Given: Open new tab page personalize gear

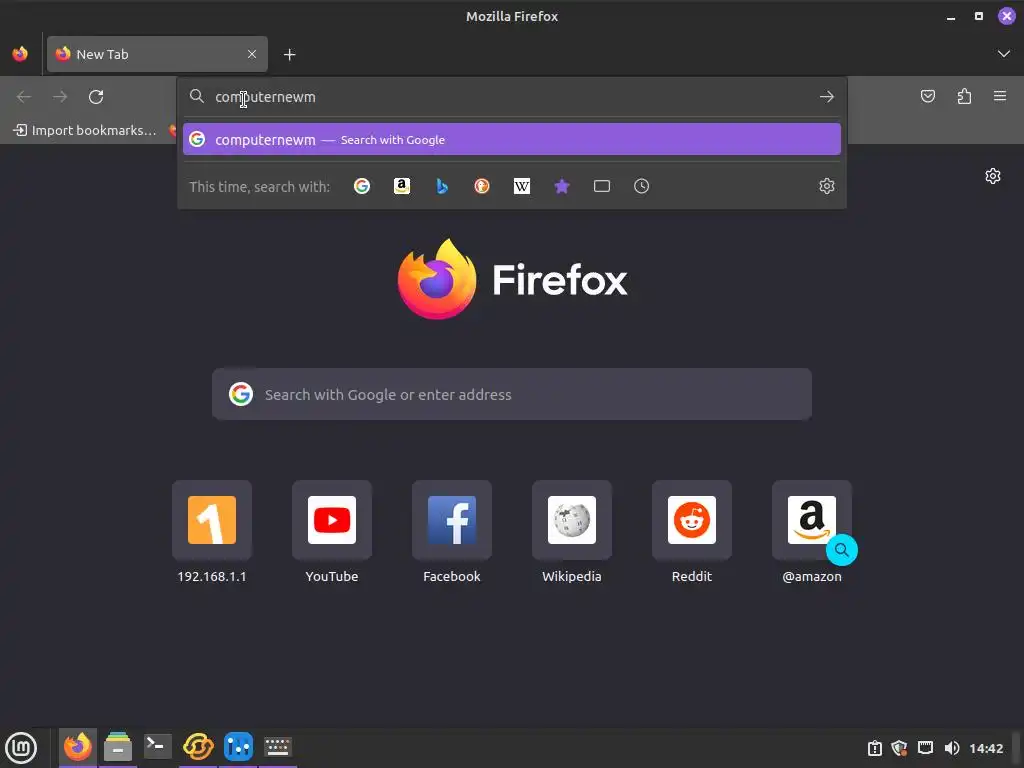Looking at the screenshot, I should [993, 176].
